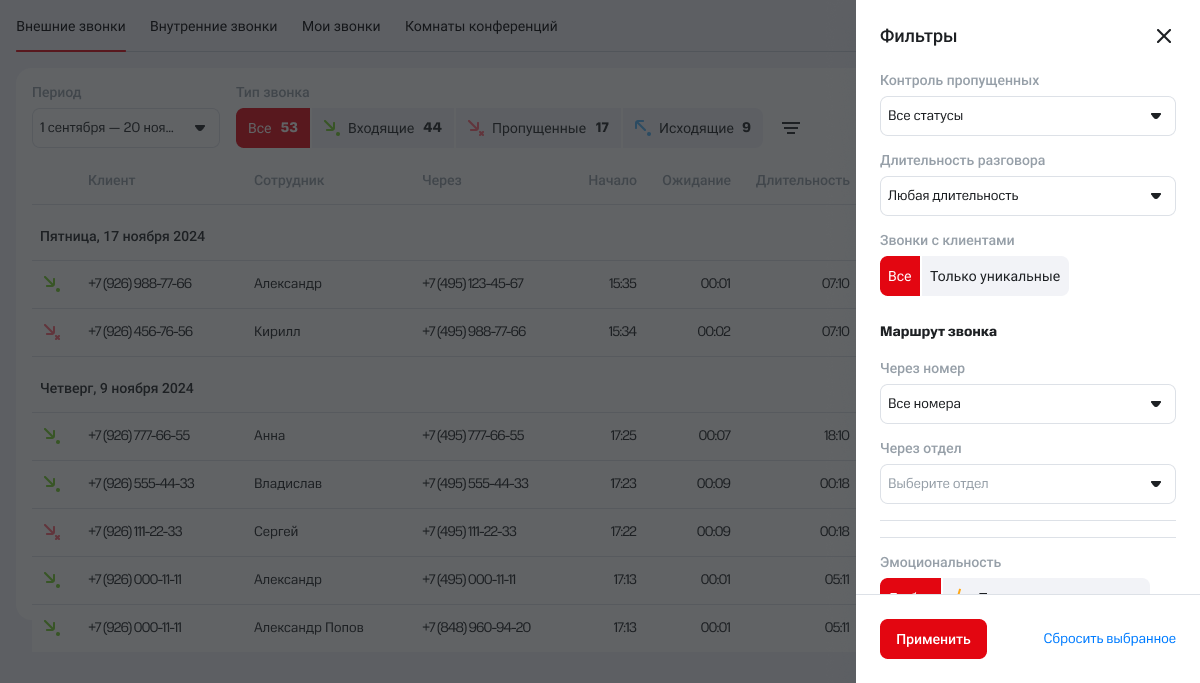Click Сбросить выбранное link
This screenshot has width=1200, height=683.
[1109, 639]
